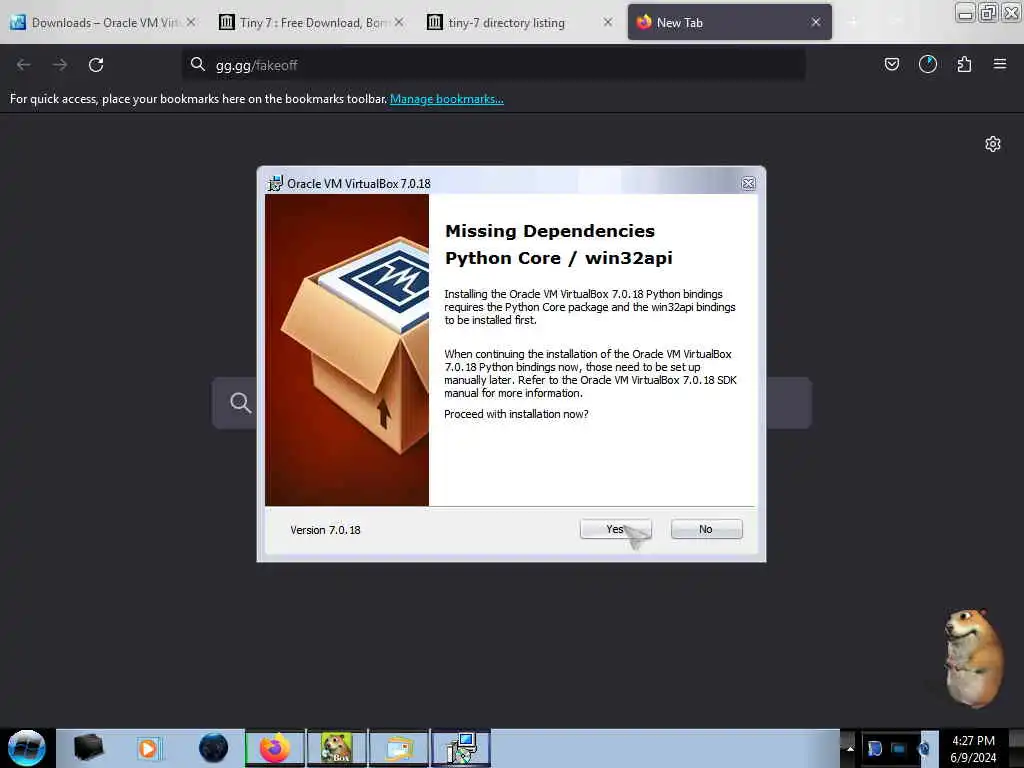The width and height of the screenshot is (1024, 768).
Task: Close the New Tab tab
Action: pyautogui.click(x=816, y=22)
